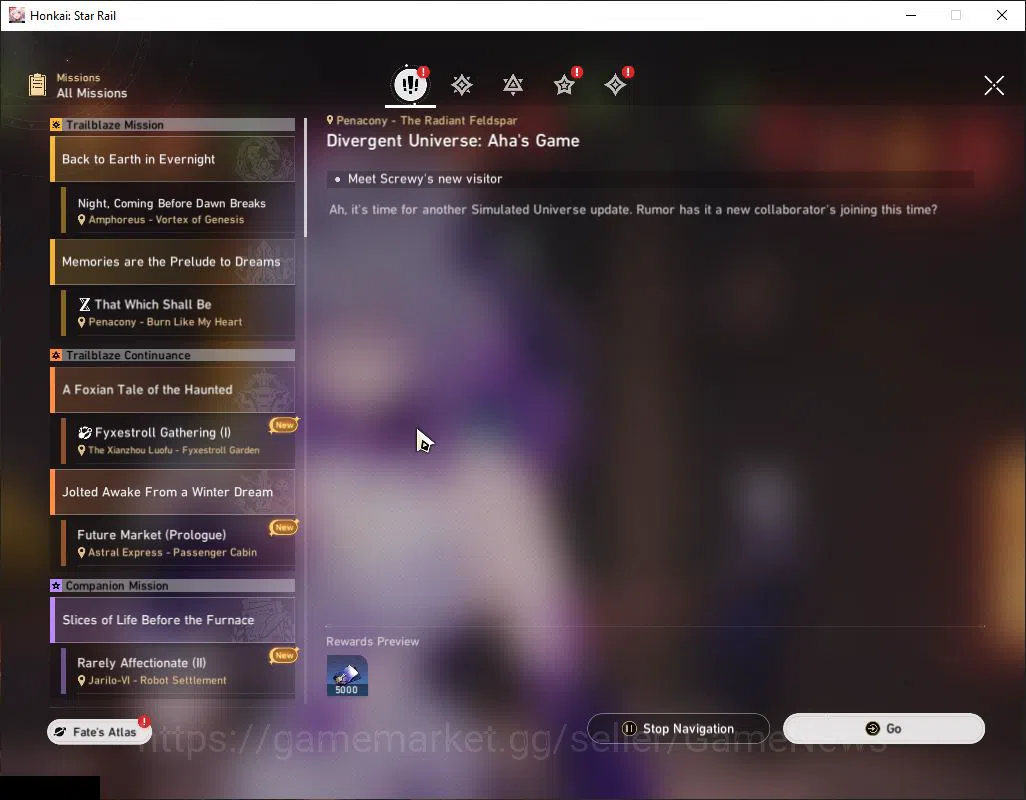Switch to the Trailblaze Continuance filter icon
This screenshot has height=800, width=1026.
(513, 84)
